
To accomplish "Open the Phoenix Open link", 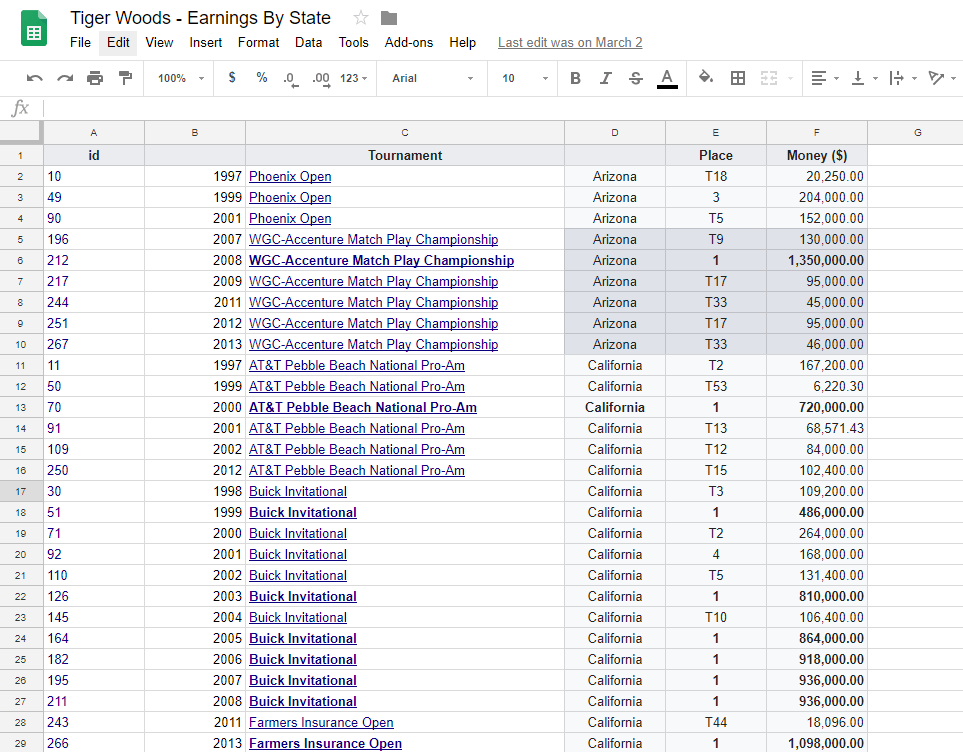I will [x=289, y=176].
